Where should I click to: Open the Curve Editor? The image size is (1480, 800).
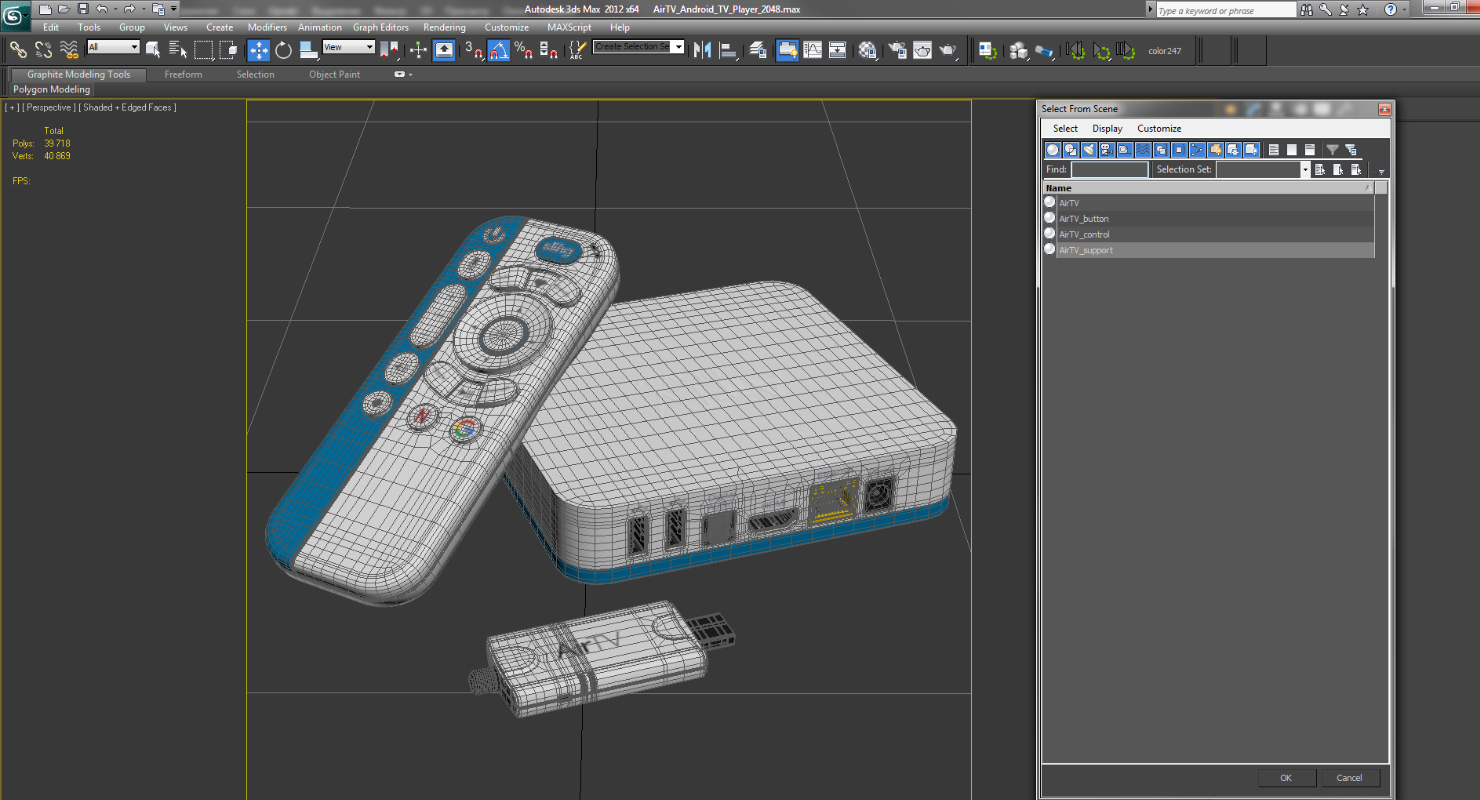pyautogui.click(x=812, y=49)
